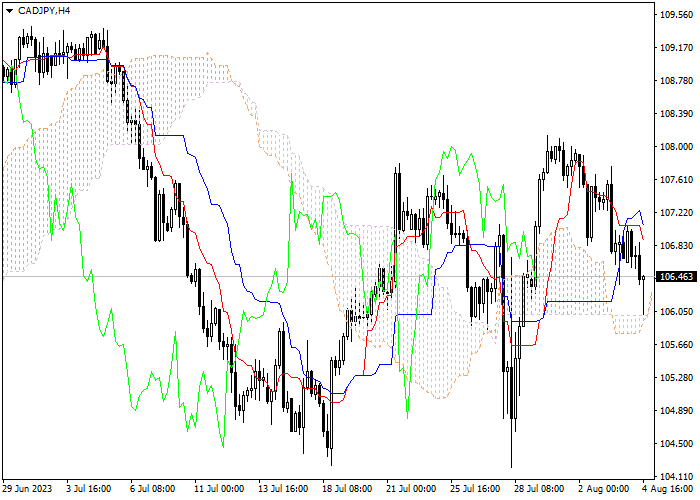Select the 105.280 price axis label
Viewport: 700px width, 500px height.
pyautogui.click(x=676, y=378)
